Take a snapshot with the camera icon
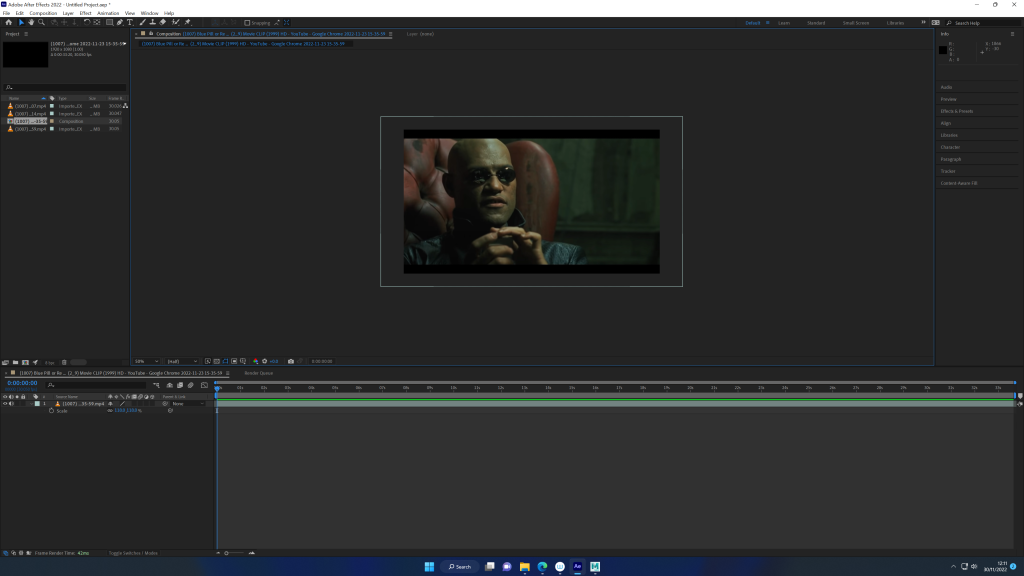Screen dimensions: 1024x576 point(291,361)
